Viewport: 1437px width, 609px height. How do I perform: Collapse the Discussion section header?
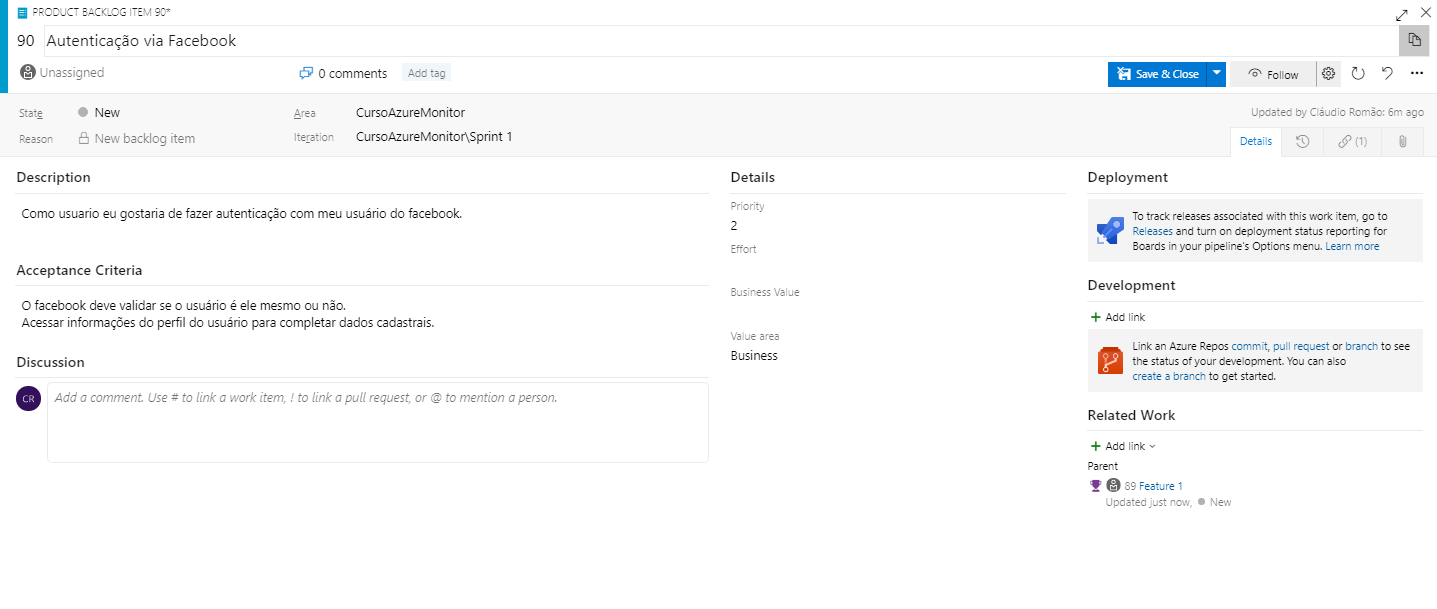coord(50,362)
